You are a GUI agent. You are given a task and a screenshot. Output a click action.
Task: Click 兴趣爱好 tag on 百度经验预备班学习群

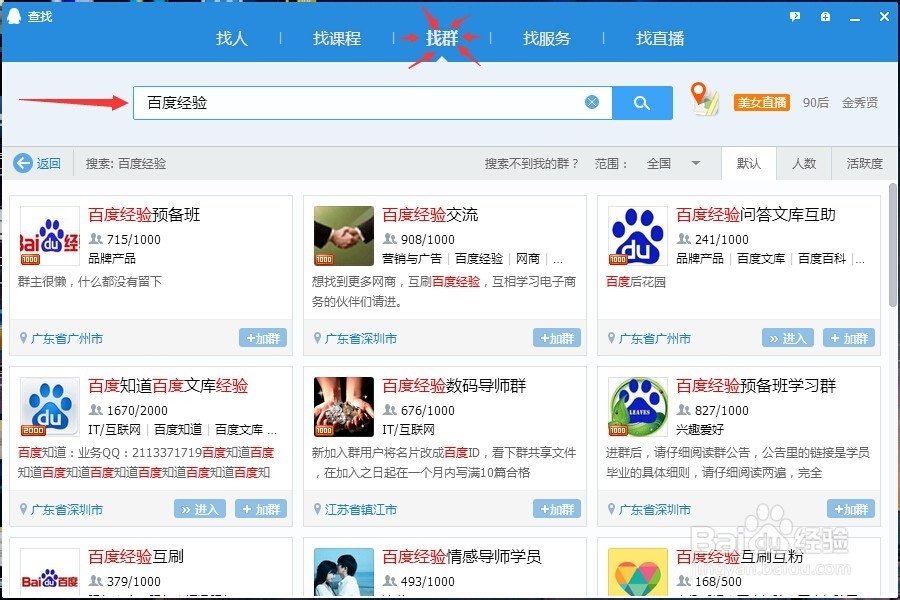point(700,429)
